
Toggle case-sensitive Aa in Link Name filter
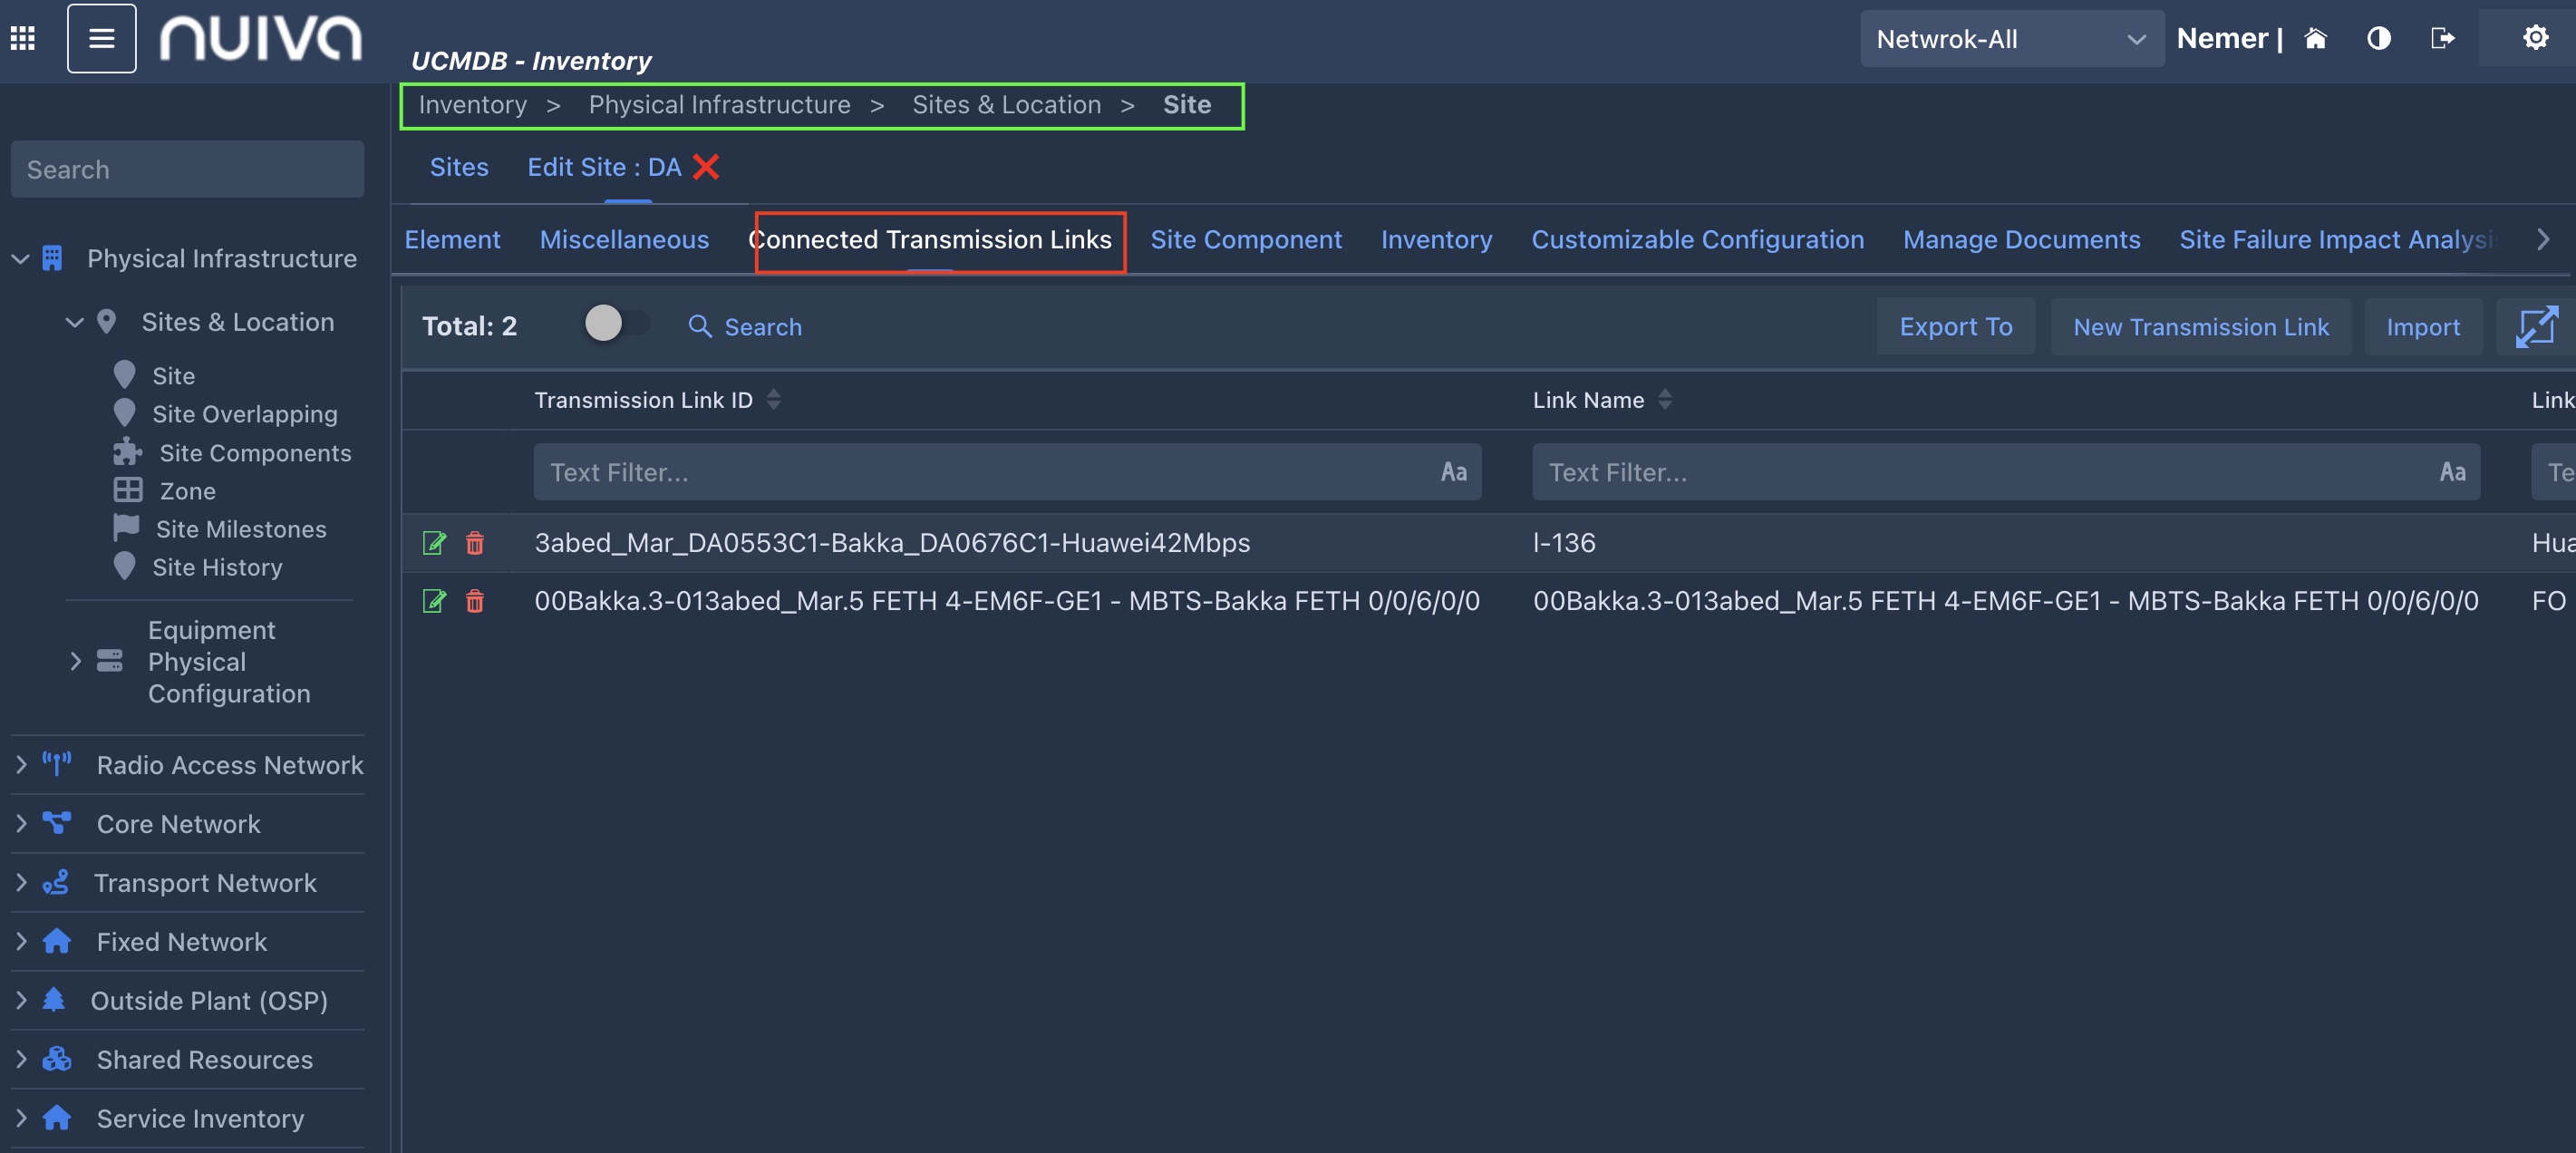pyautogui.click(x=2451, y=472)
